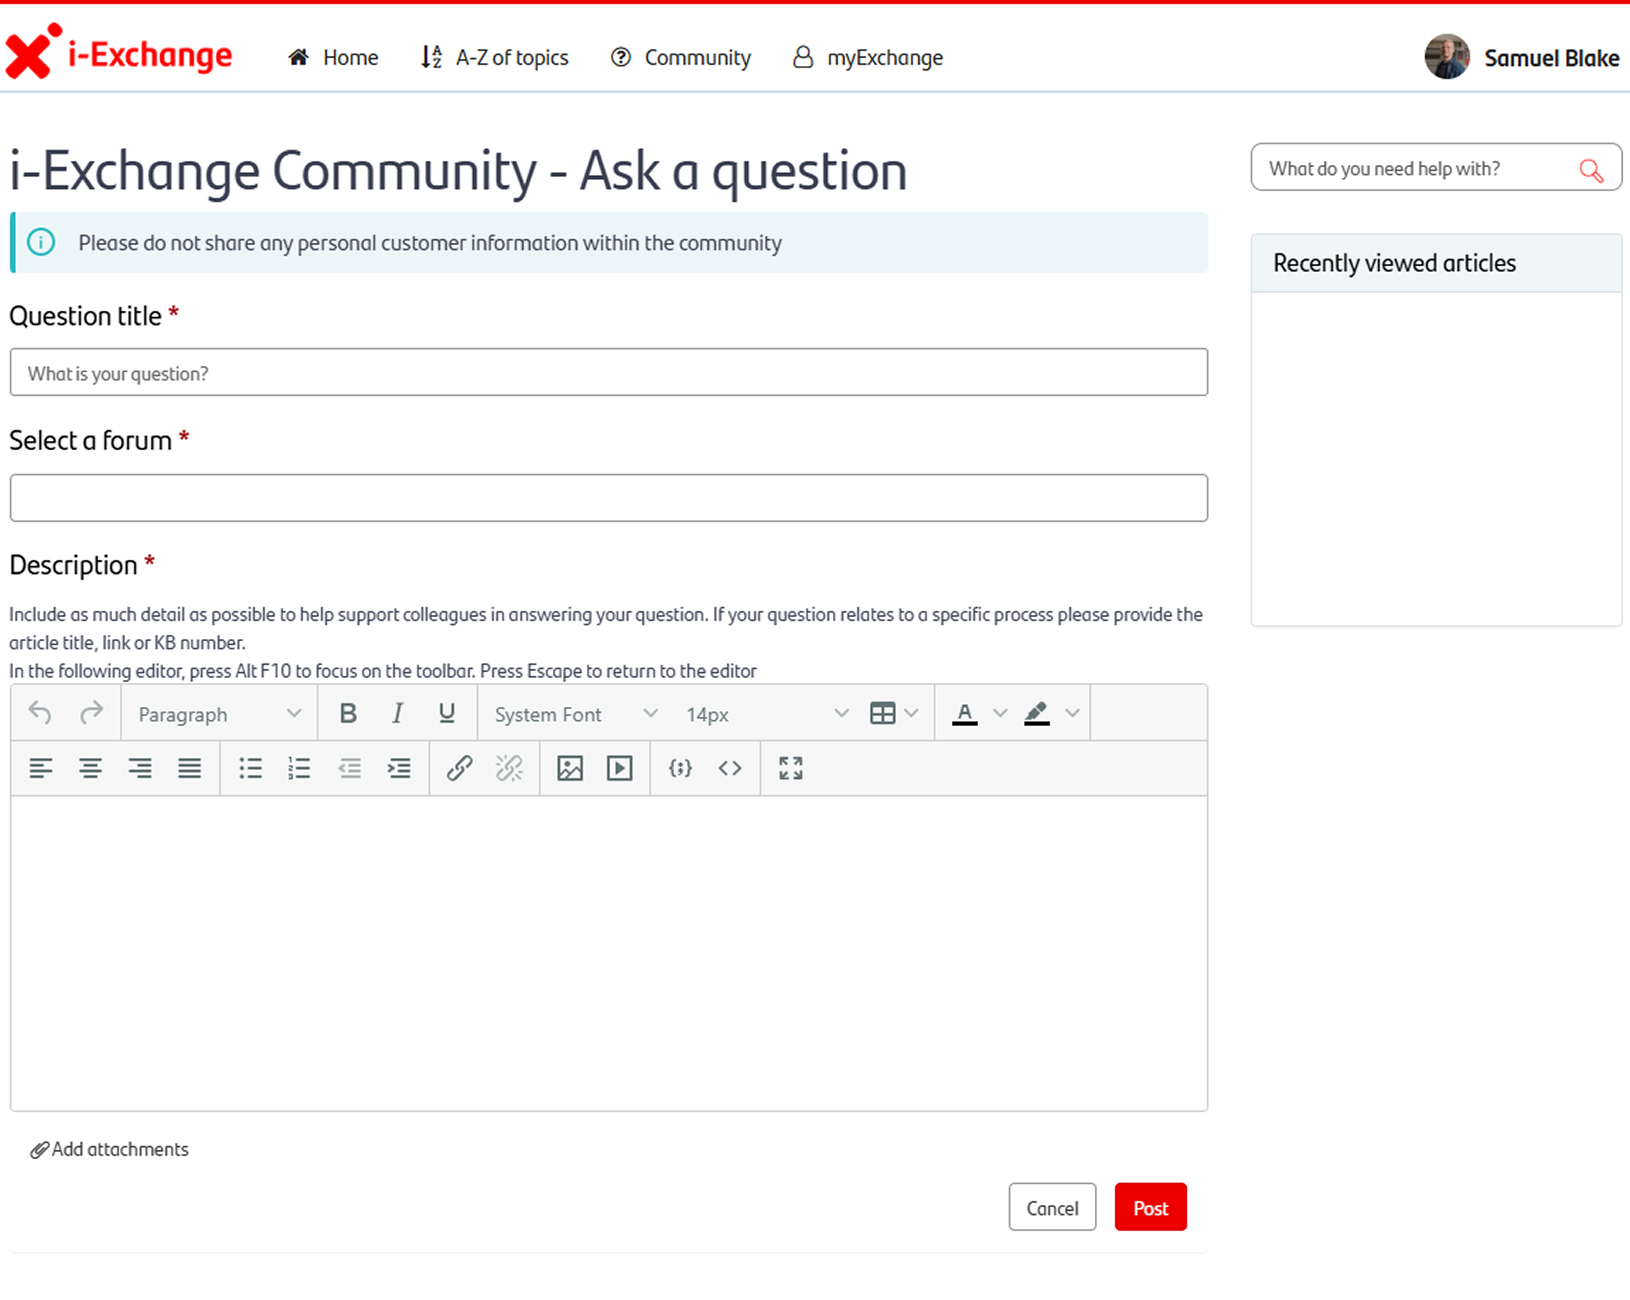Viewport: 1630px width, 1300px height.
Task: Insert a code sample with braces icon
Action: (680, 768)
